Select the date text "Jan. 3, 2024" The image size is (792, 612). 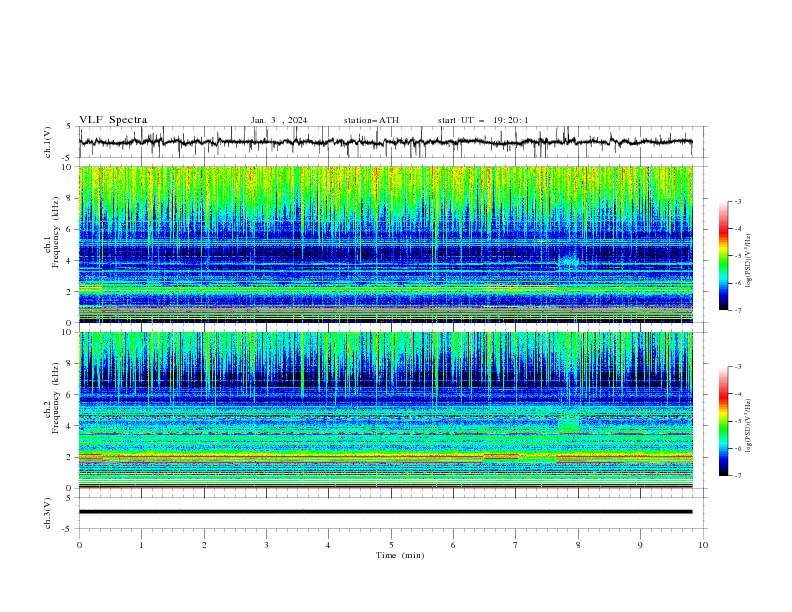(279, 120)
